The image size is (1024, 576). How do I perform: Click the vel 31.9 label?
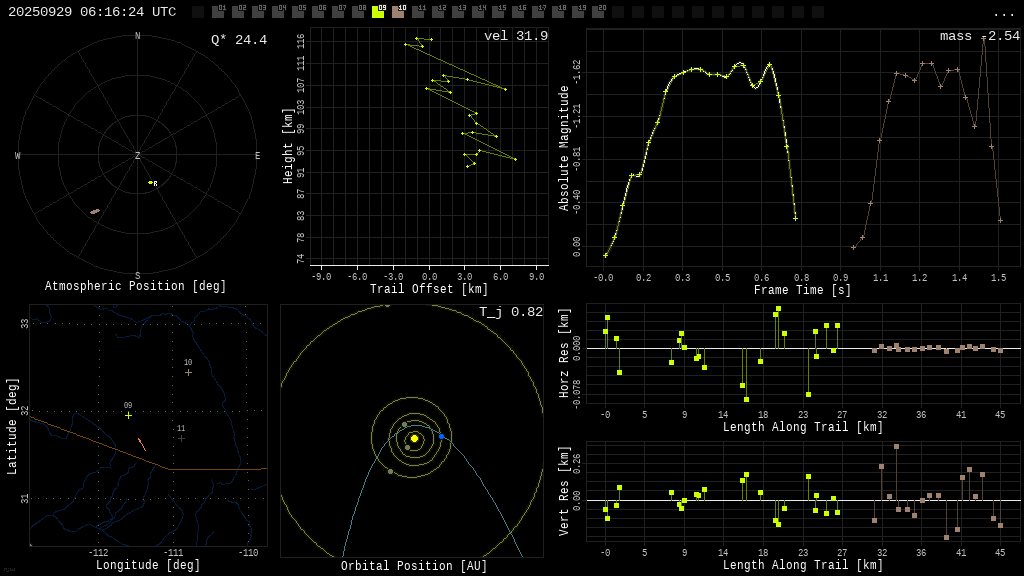pyautogui.click(x=516, y=36)
